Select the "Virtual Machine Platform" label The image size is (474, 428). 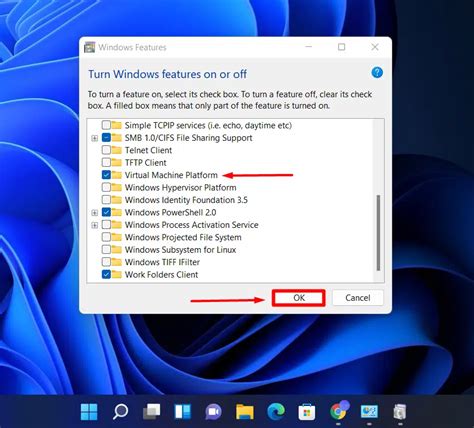[x=171, y=175]
